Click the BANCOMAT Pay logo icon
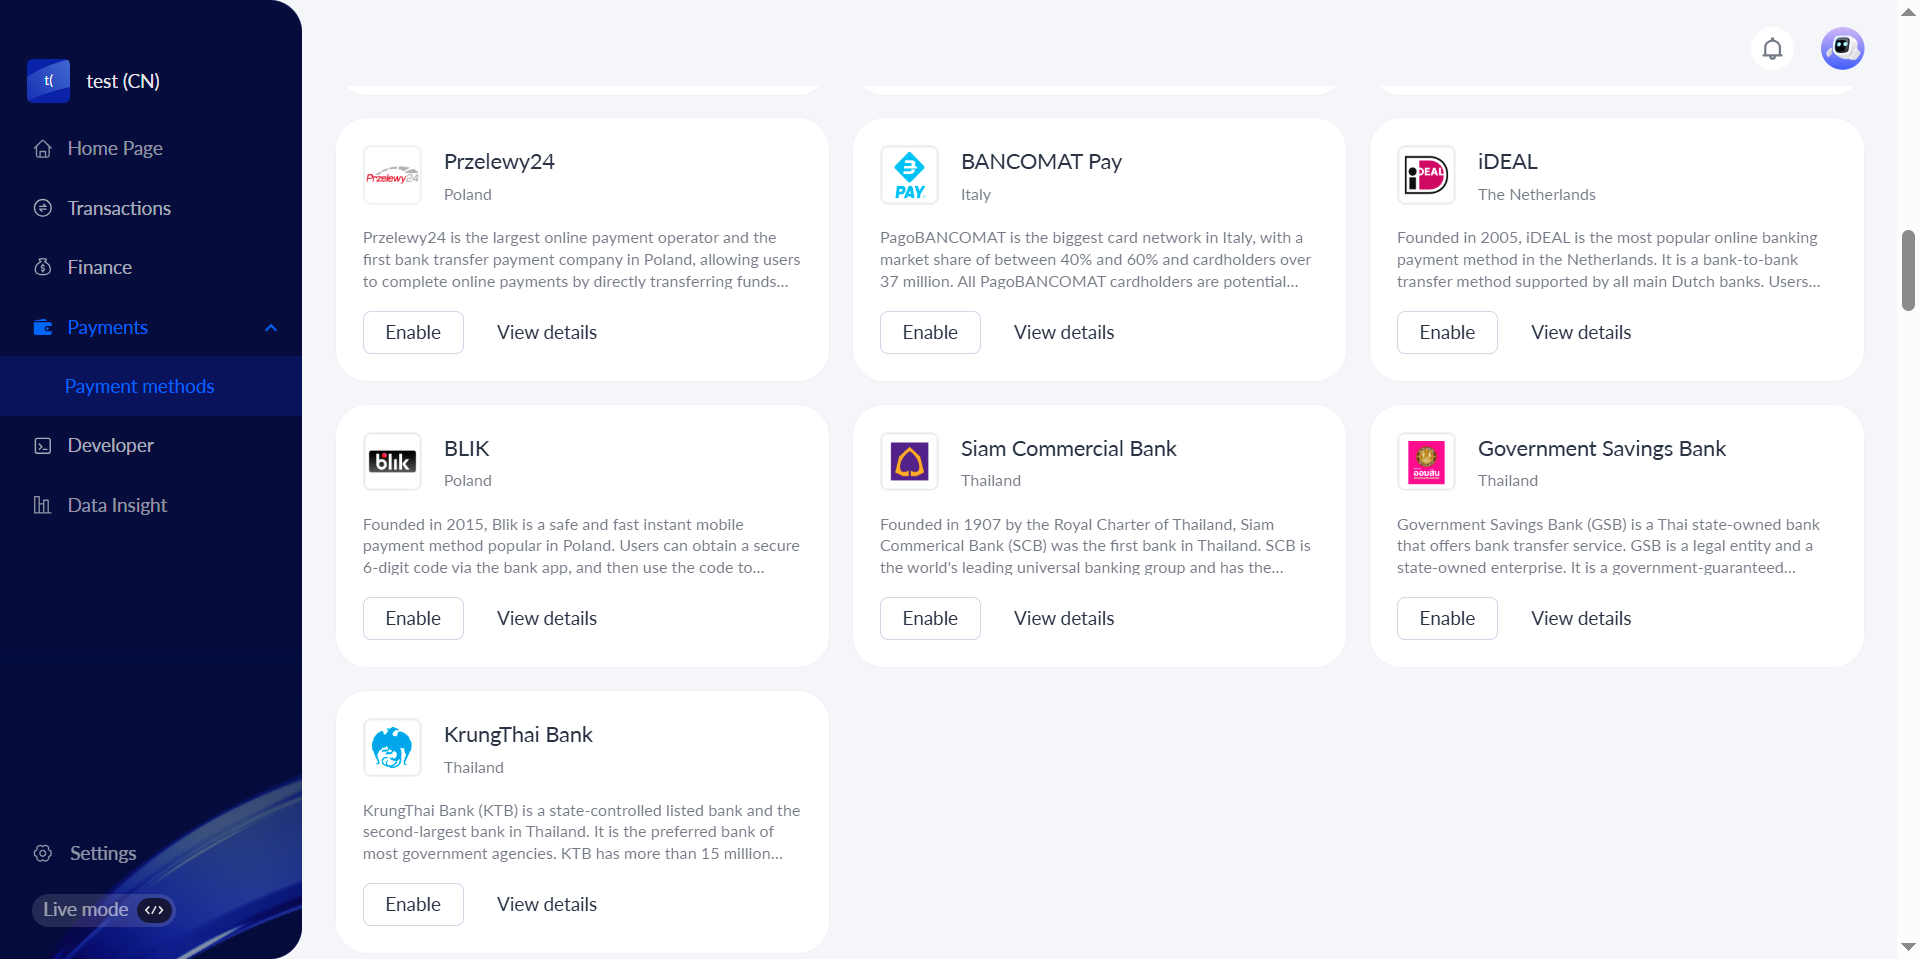1920x959 pixels. (909, 176)
